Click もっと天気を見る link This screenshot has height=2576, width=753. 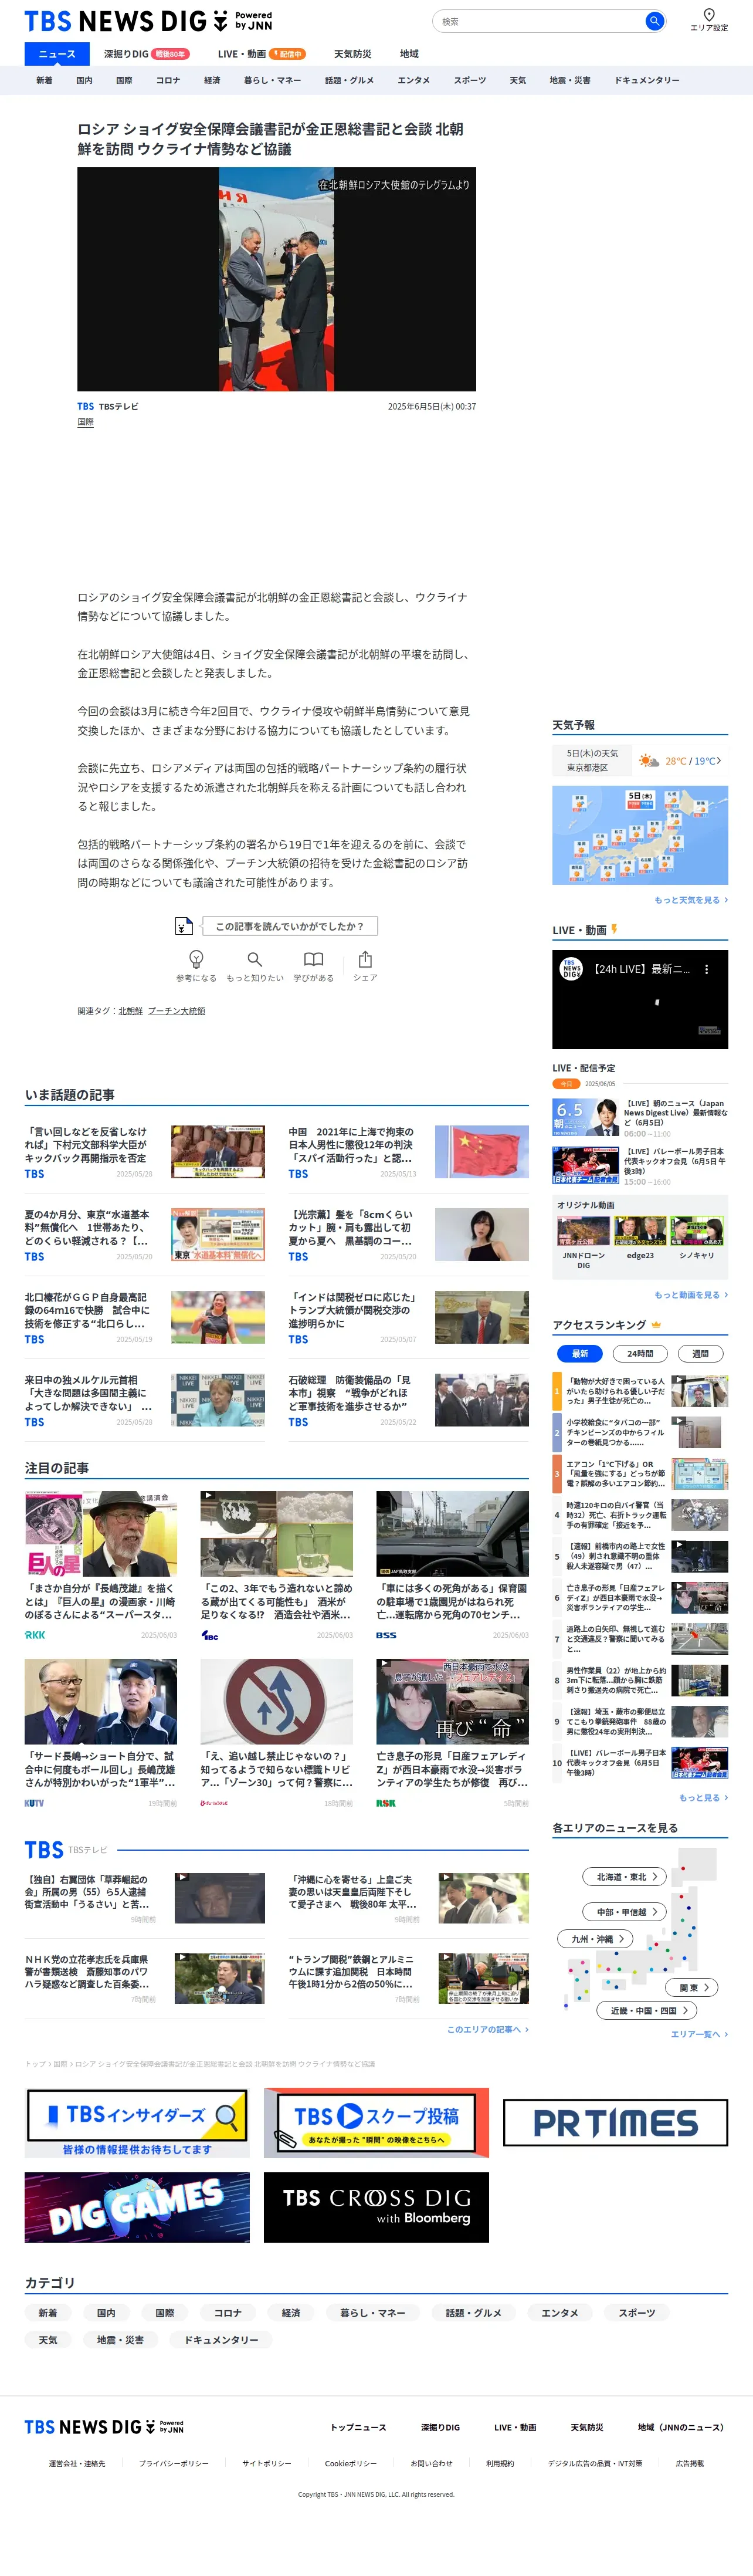pyautogui.click(x=691, y=900)
